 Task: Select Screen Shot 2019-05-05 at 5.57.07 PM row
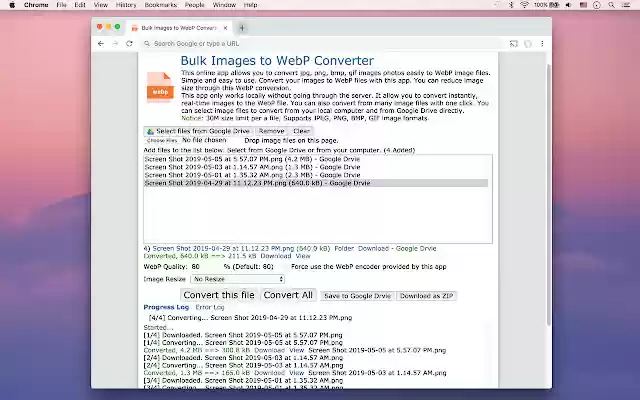click(x=316, y=159)
